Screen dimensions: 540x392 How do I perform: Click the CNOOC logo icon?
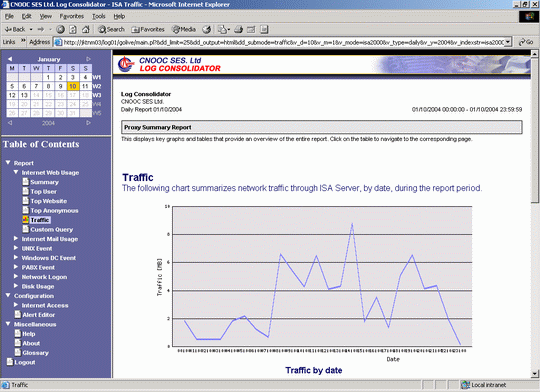tap(126, 64)
